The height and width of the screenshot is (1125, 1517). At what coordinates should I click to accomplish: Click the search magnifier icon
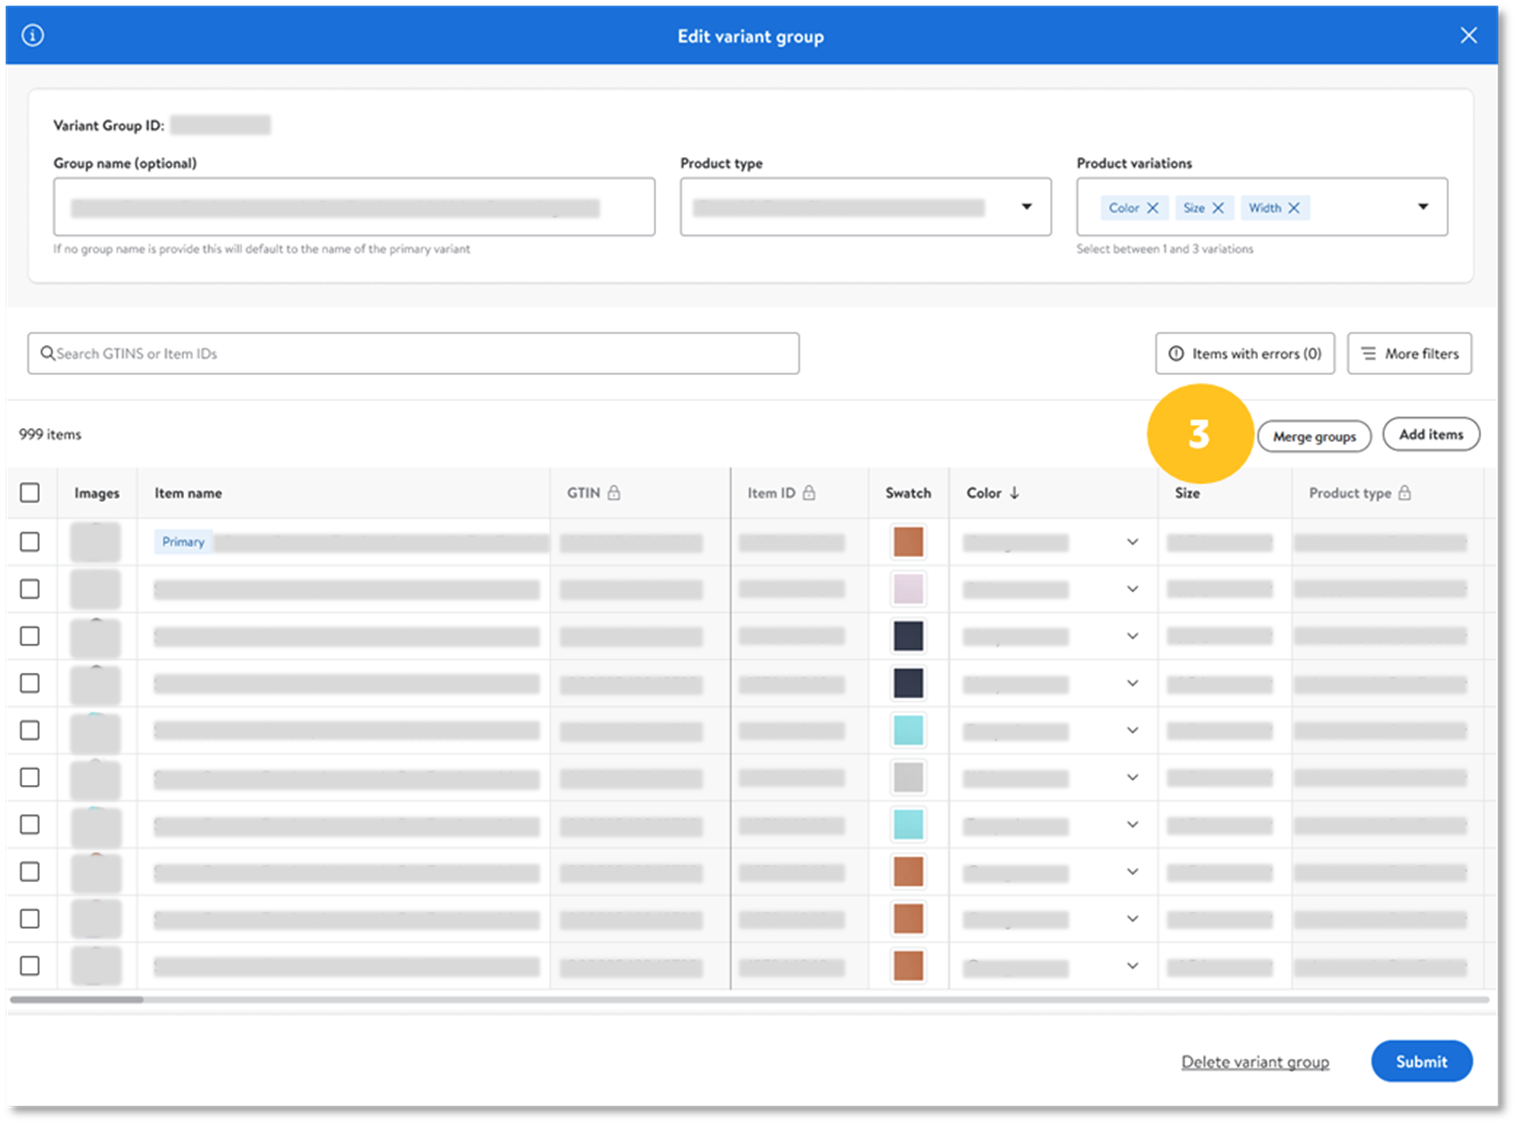[x=47, y=353]
